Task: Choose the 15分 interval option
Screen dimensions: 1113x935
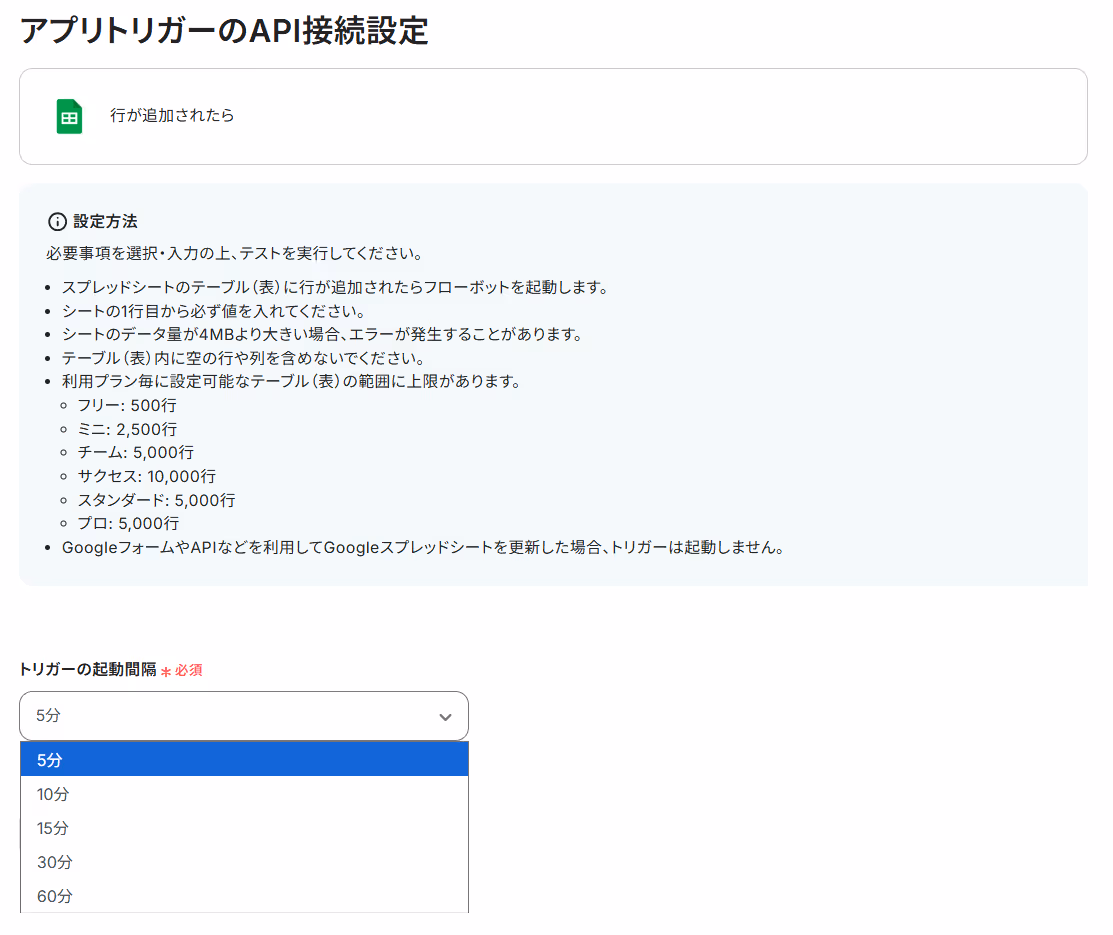Action: pos(244,828)
